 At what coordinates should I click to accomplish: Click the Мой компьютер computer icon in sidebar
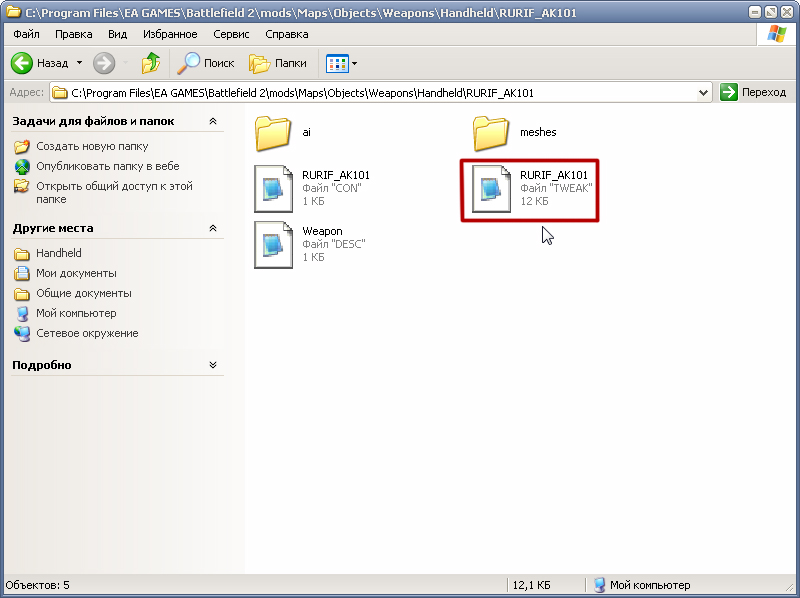pos(22,314)
